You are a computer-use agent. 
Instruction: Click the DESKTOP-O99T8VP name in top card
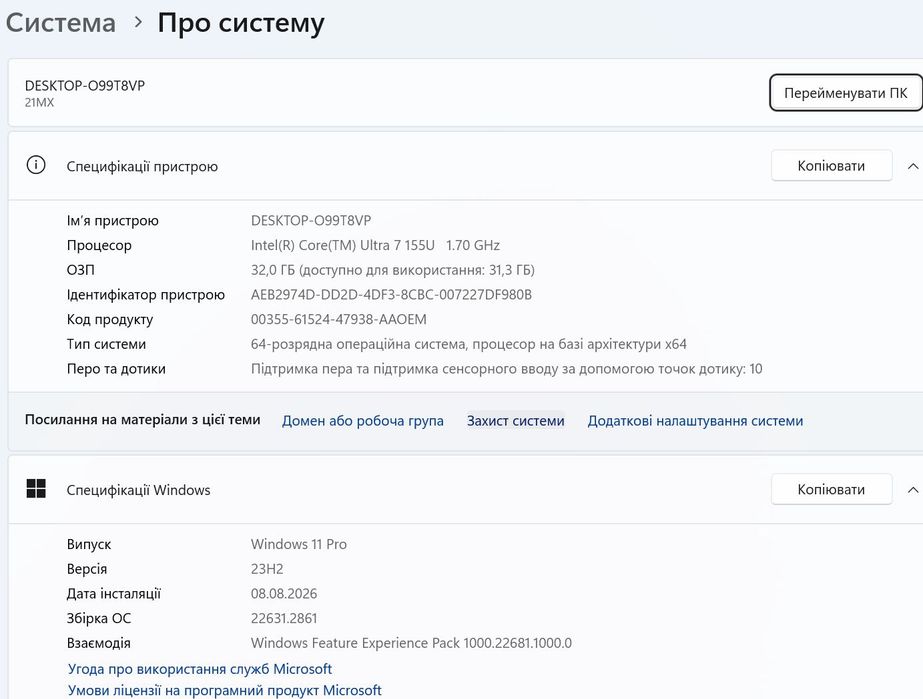85,85
